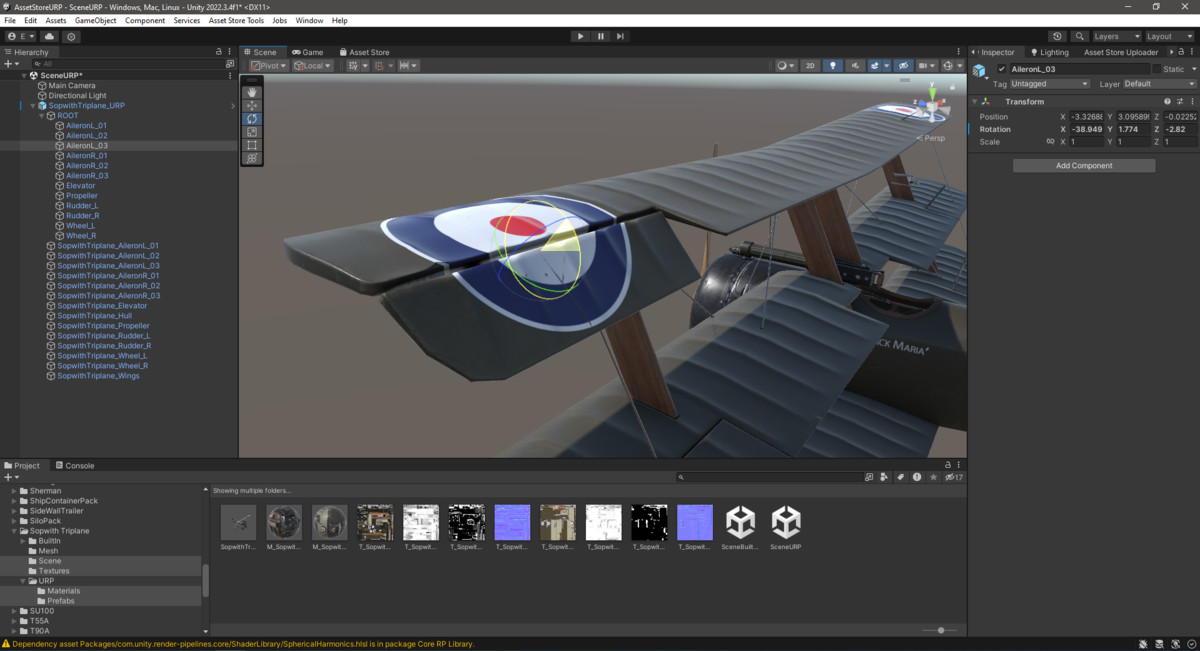
Task: Click the Step frame button
Action: click(620, 36)
